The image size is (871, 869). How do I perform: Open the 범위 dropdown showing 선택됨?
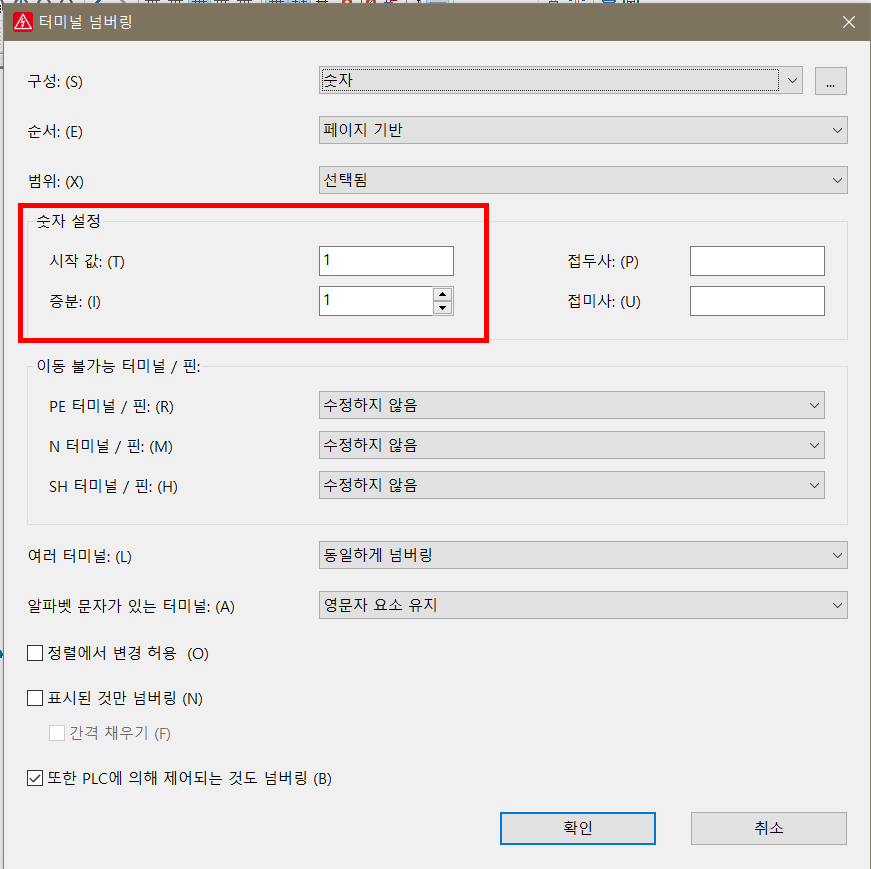pos(583,180)
